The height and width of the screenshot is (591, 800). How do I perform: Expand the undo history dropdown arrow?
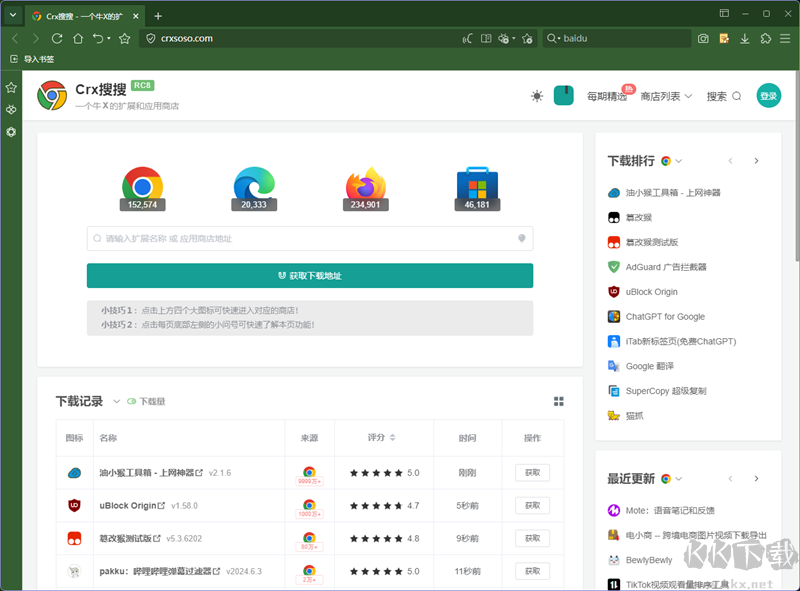[109, 38]
